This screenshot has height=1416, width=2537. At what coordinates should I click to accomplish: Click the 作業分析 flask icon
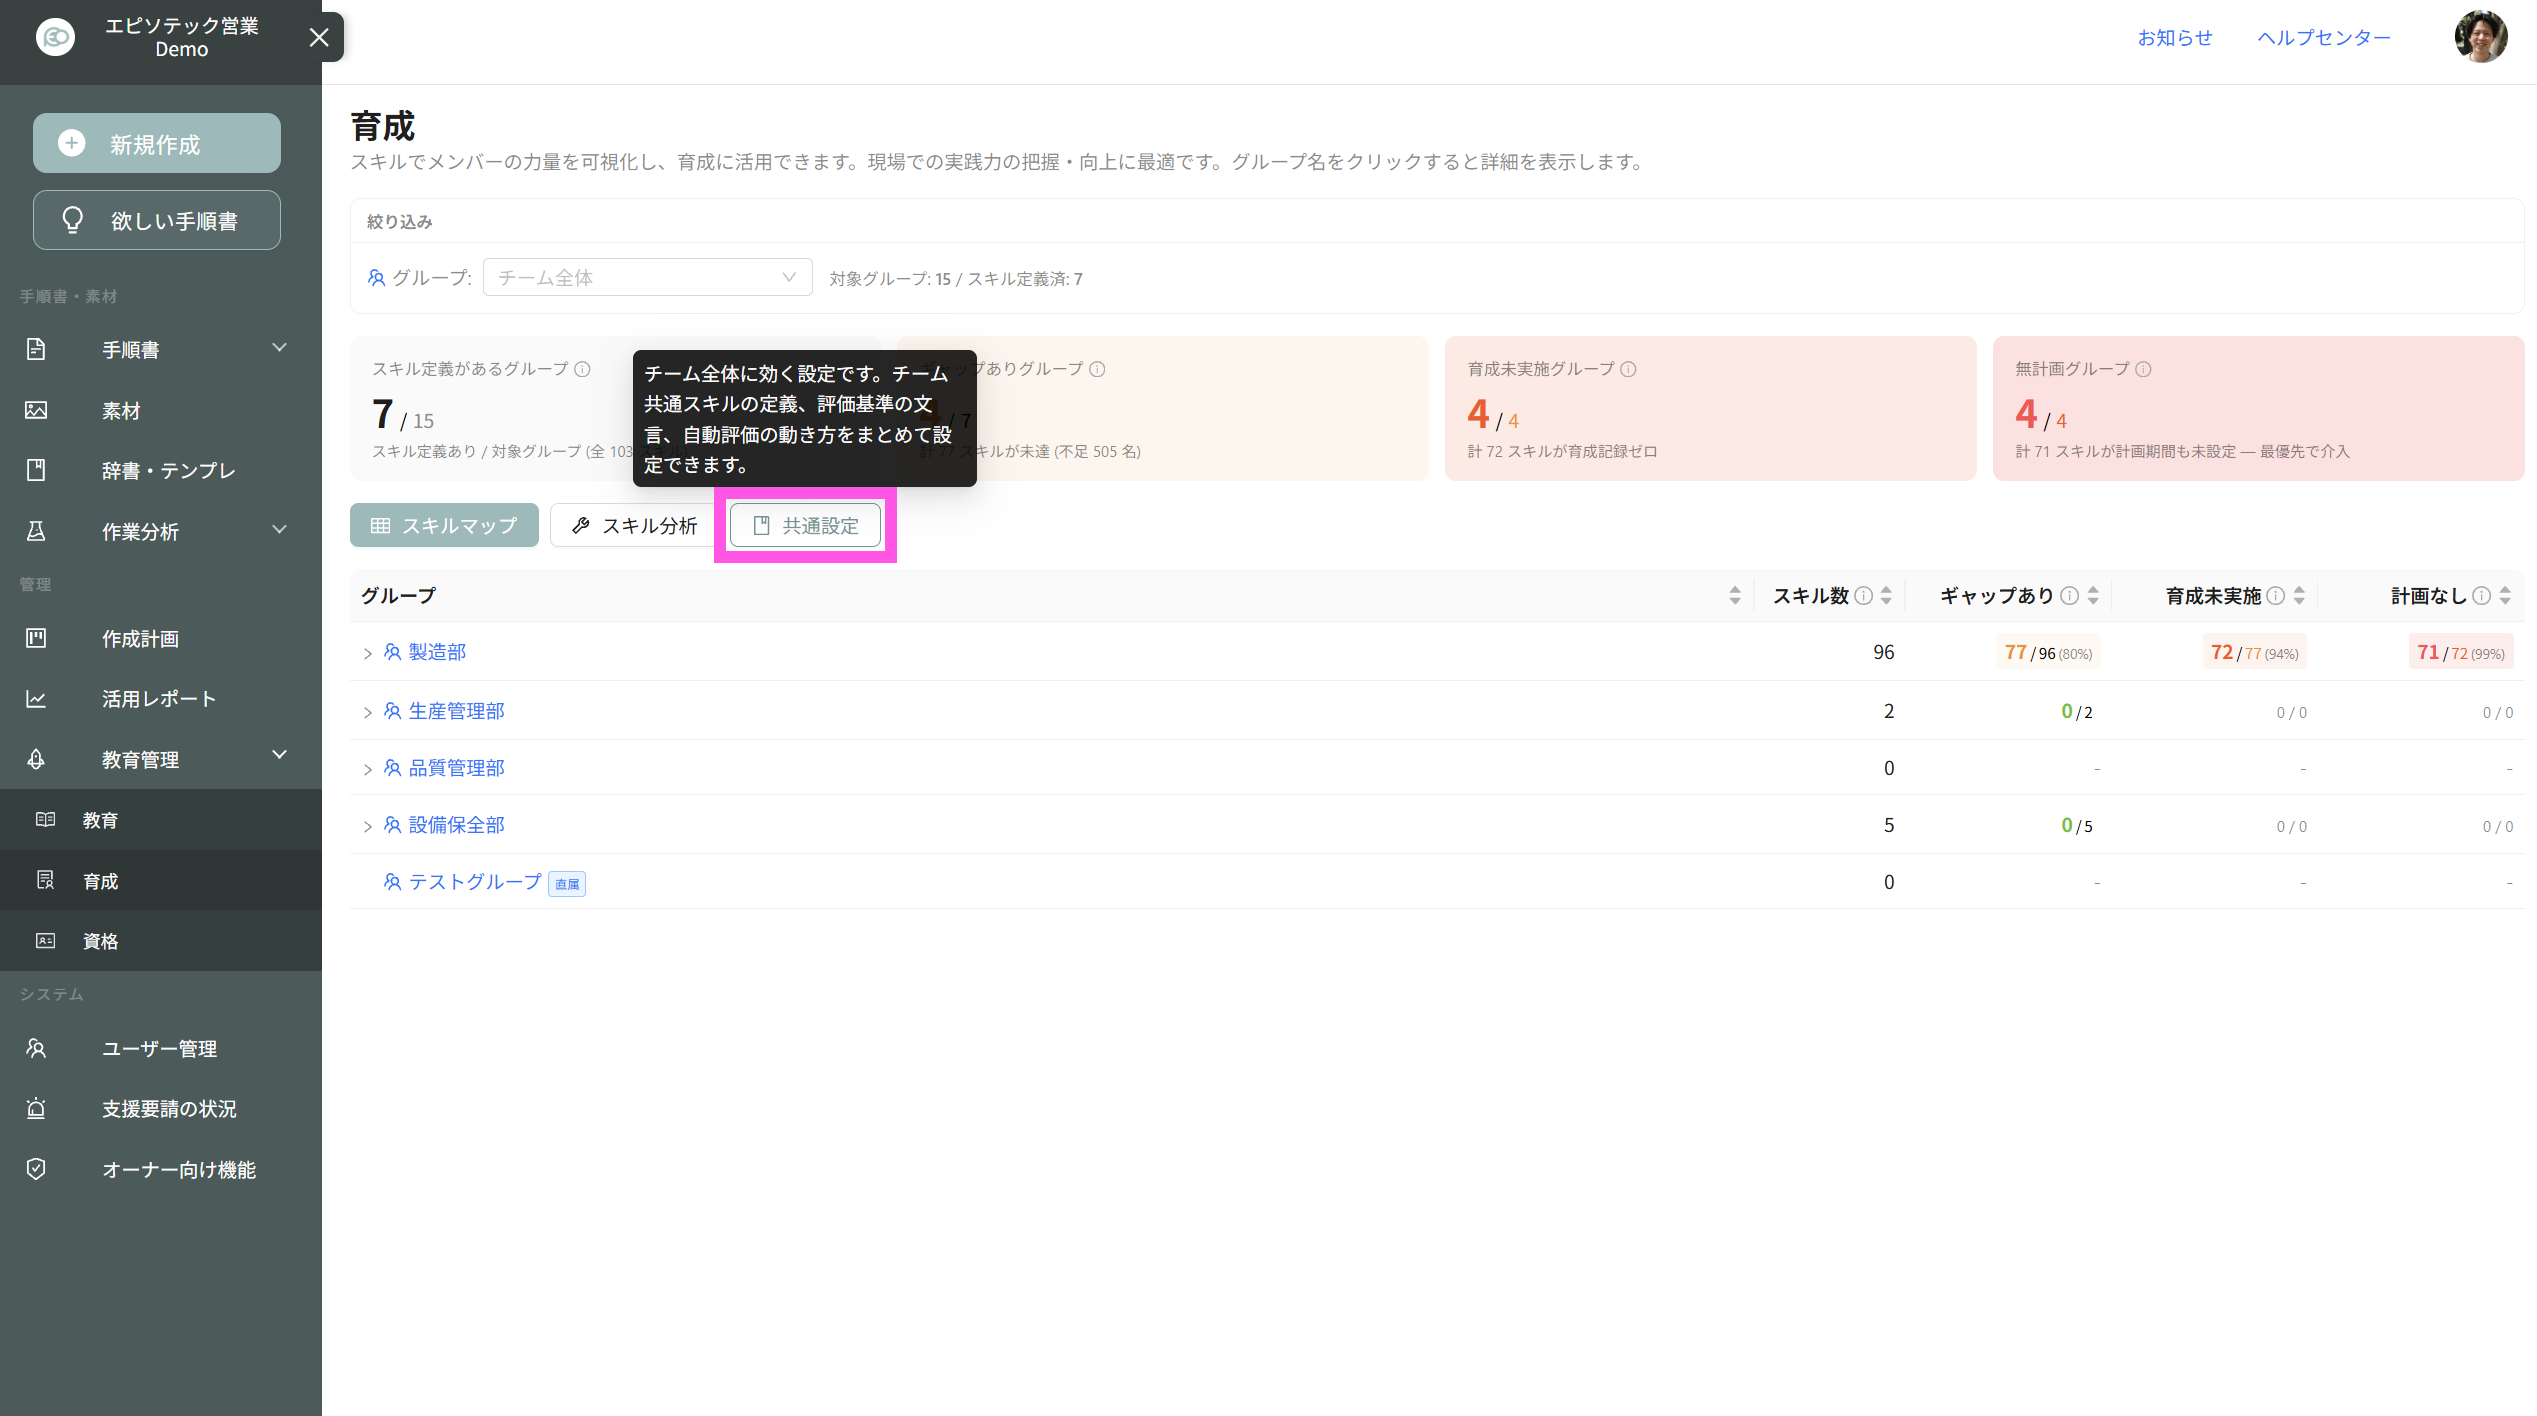point(36,531)
